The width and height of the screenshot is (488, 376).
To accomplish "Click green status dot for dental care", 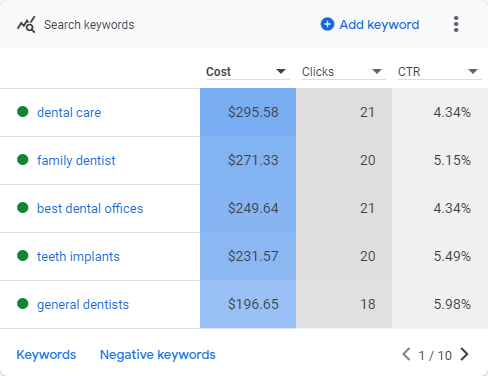I will pyautogui.click(x=23, y=112).
